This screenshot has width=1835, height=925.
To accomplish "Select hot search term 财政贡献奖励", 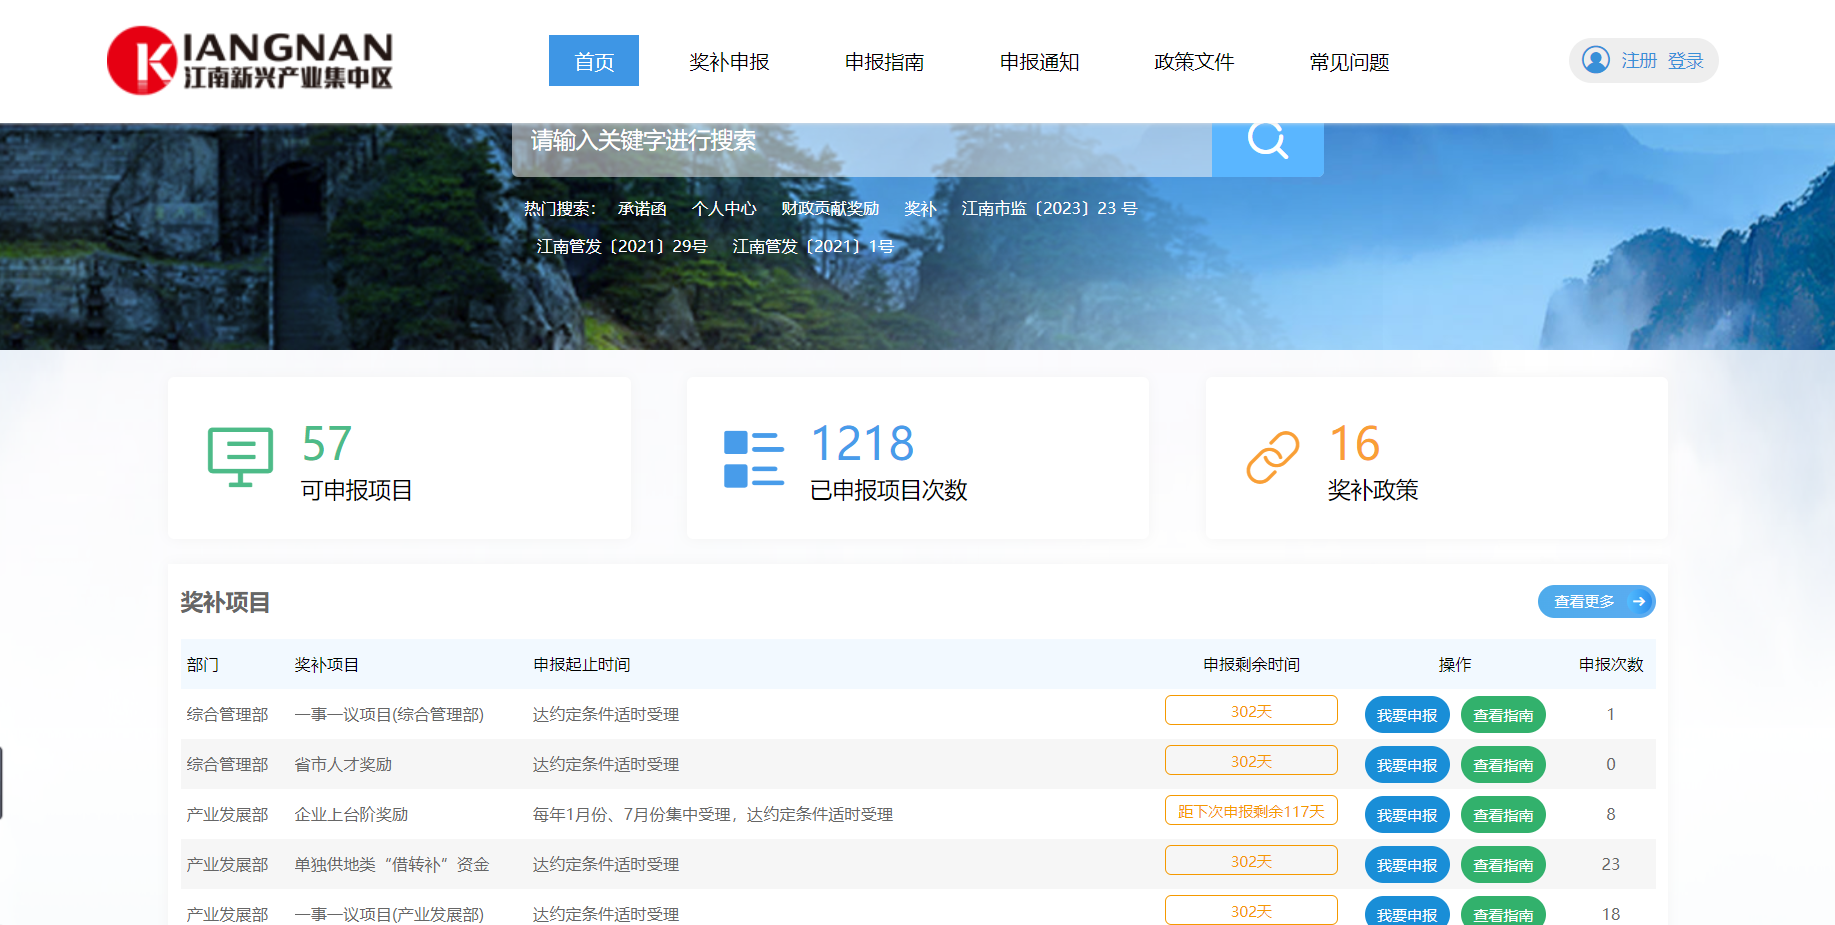I will pos(830,208).
